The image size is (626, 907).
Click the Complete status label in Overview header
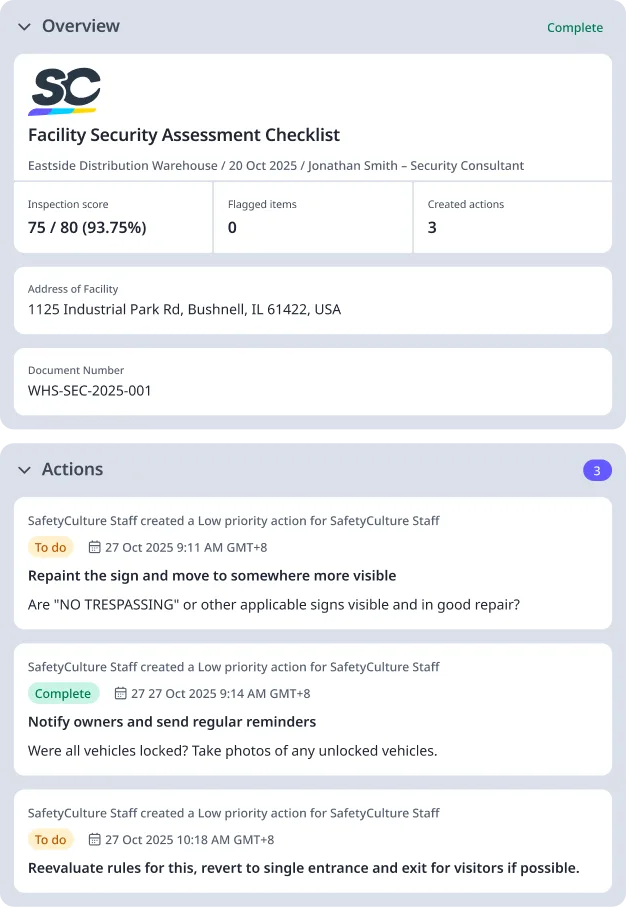click(x=575, y=28)
